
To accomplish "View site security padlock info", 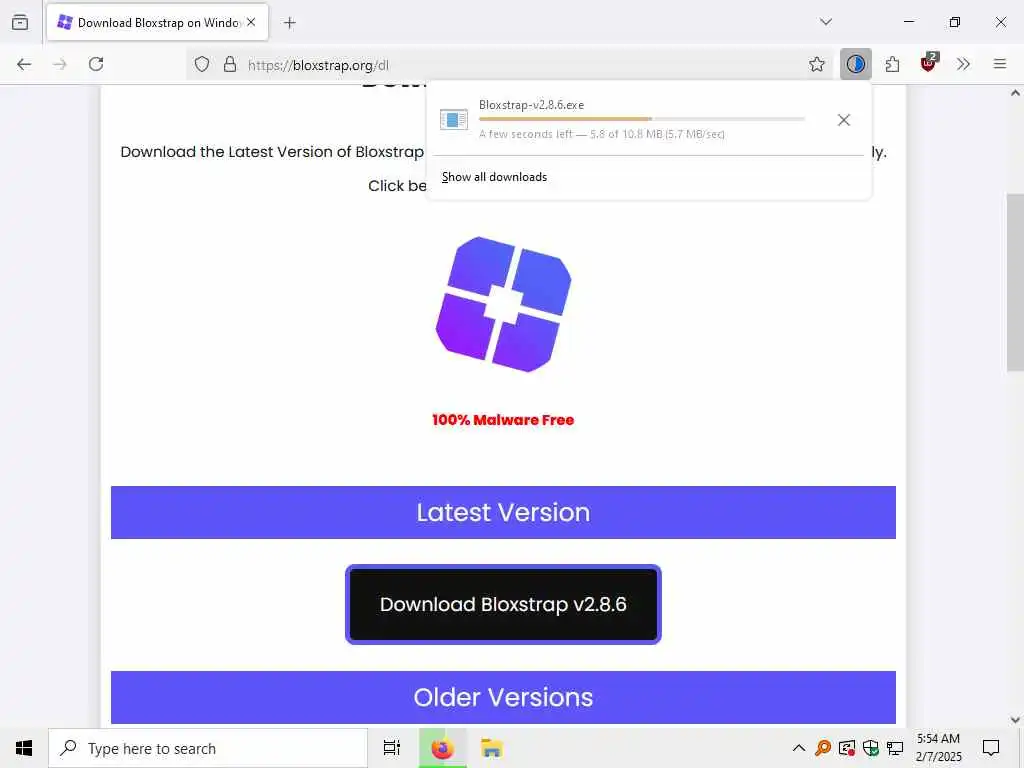I will (x=230, y=64).
